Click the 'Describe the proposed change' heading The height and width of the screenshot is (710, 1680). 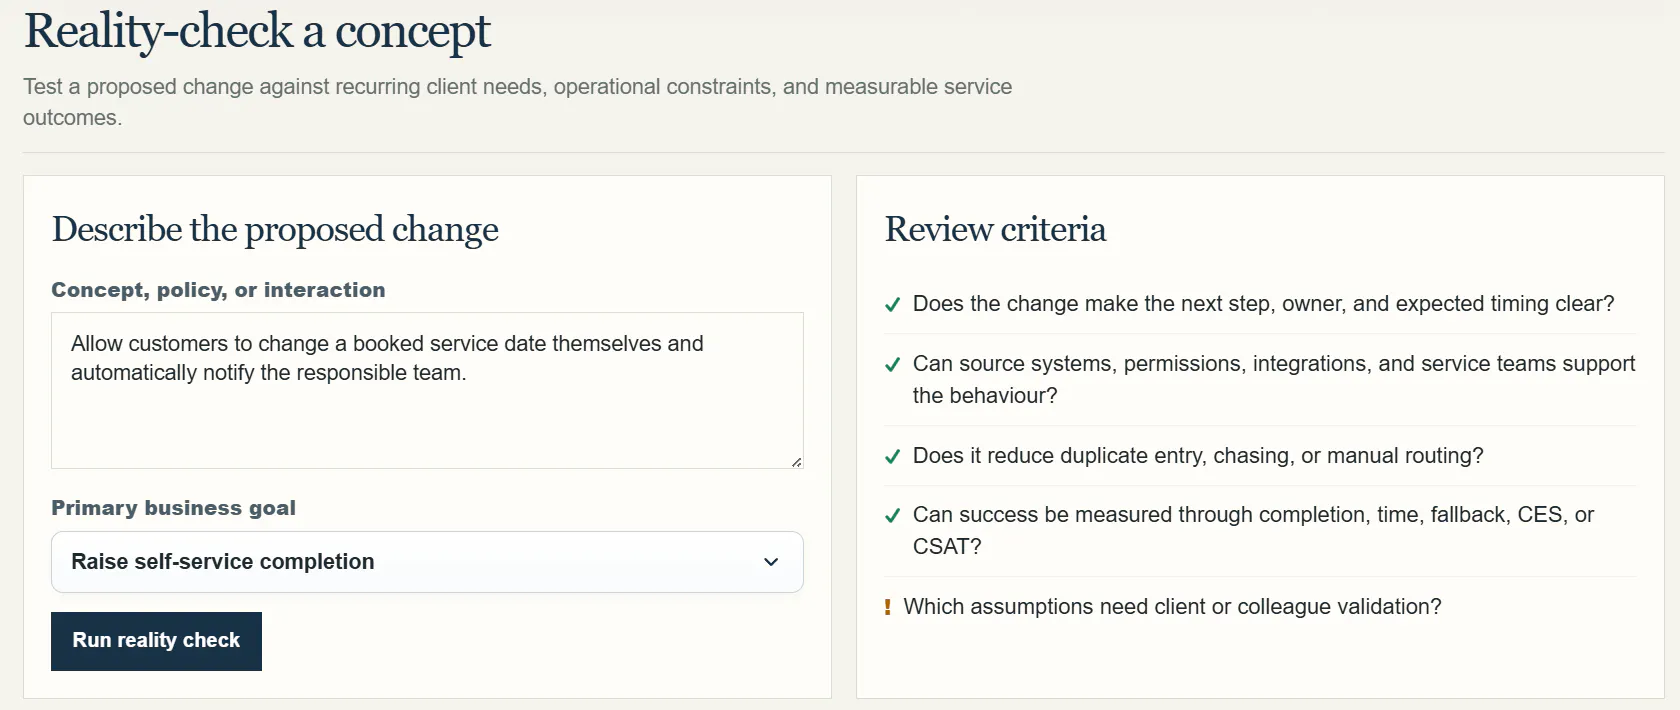275,229
